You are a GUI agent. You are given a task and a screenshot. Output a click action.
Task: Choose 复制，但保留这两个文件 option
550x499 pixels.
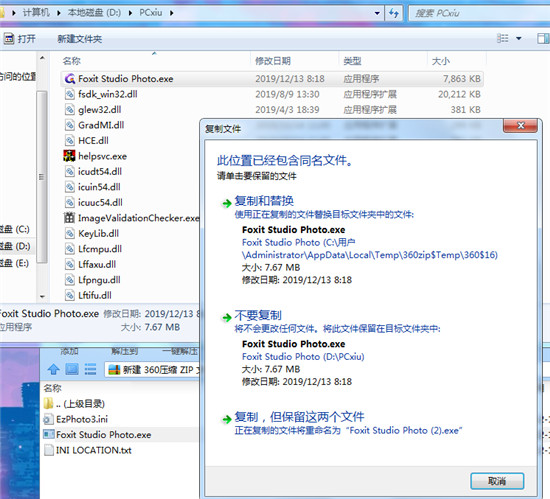pos(300,417)
